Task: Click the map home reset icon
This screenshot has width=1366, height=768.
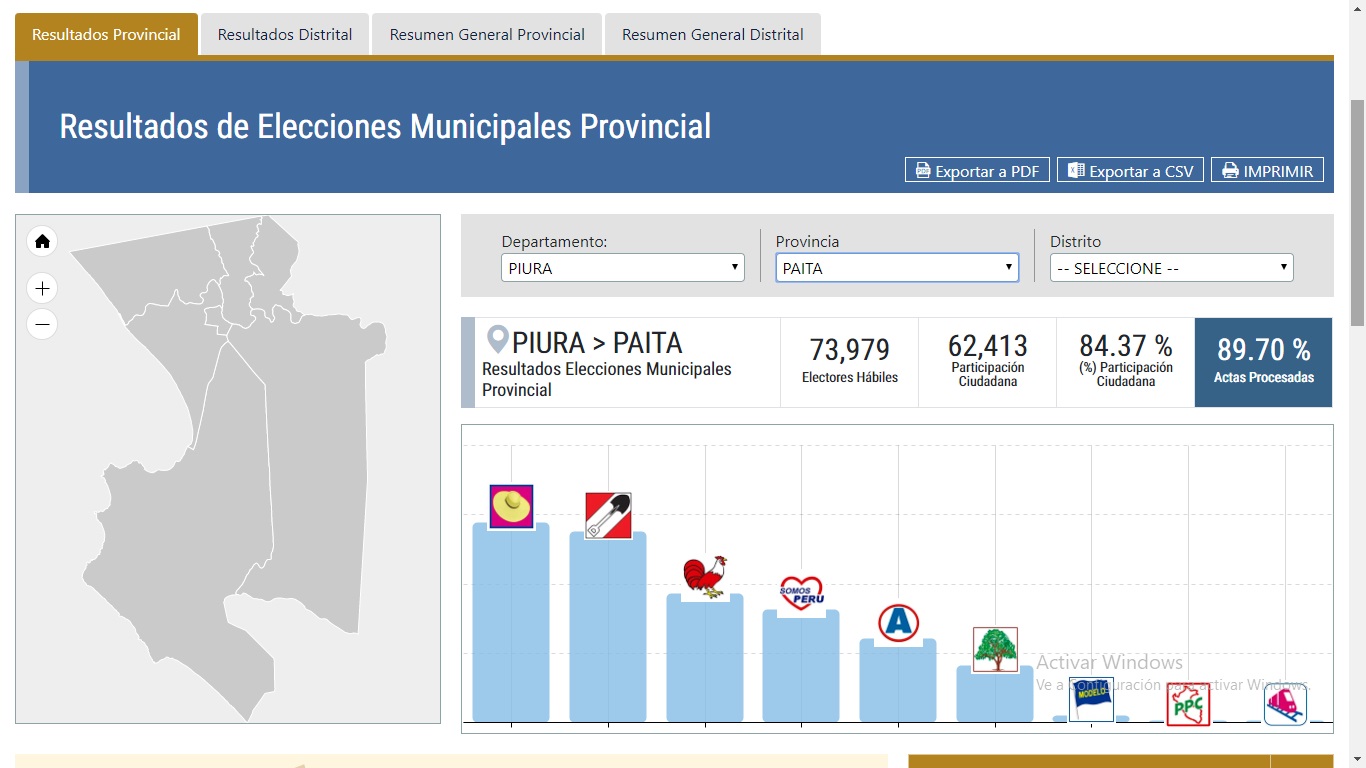Action: (x=42, y=241)
